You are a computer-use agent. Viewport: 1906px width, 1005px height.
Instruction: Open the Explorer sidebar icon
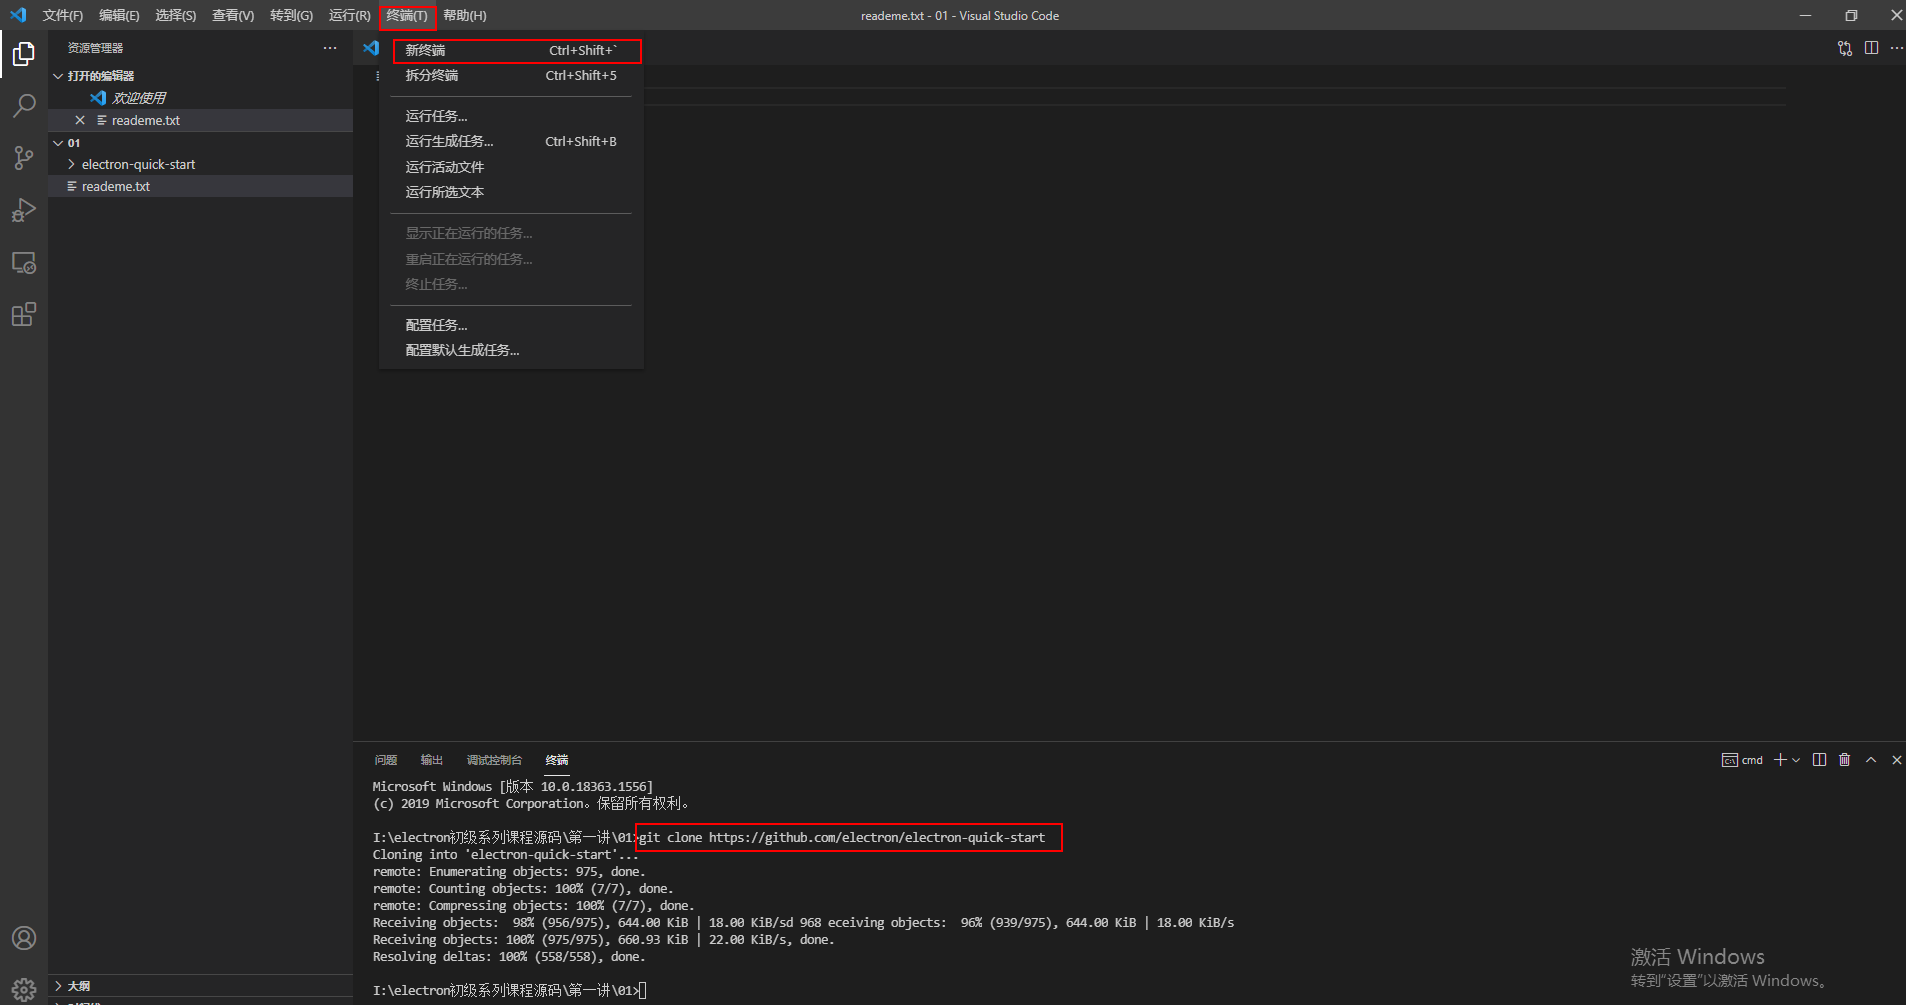click(23, 54)
